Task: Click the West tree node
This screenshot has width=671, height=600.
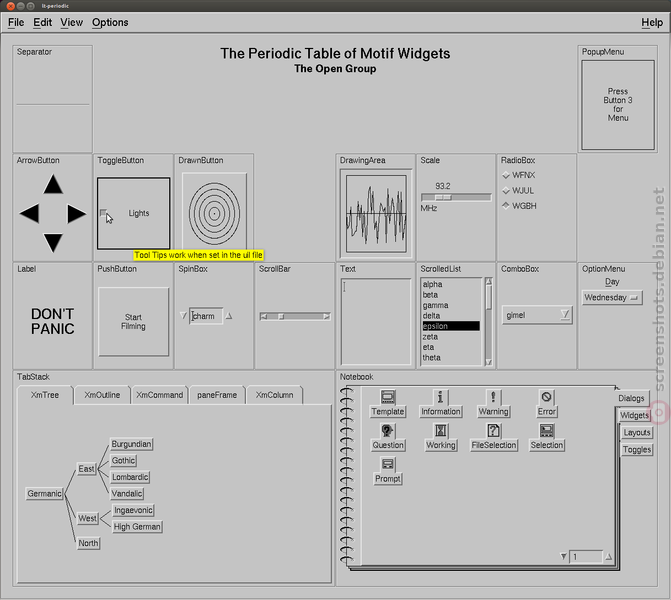Action: click(87, 518)
